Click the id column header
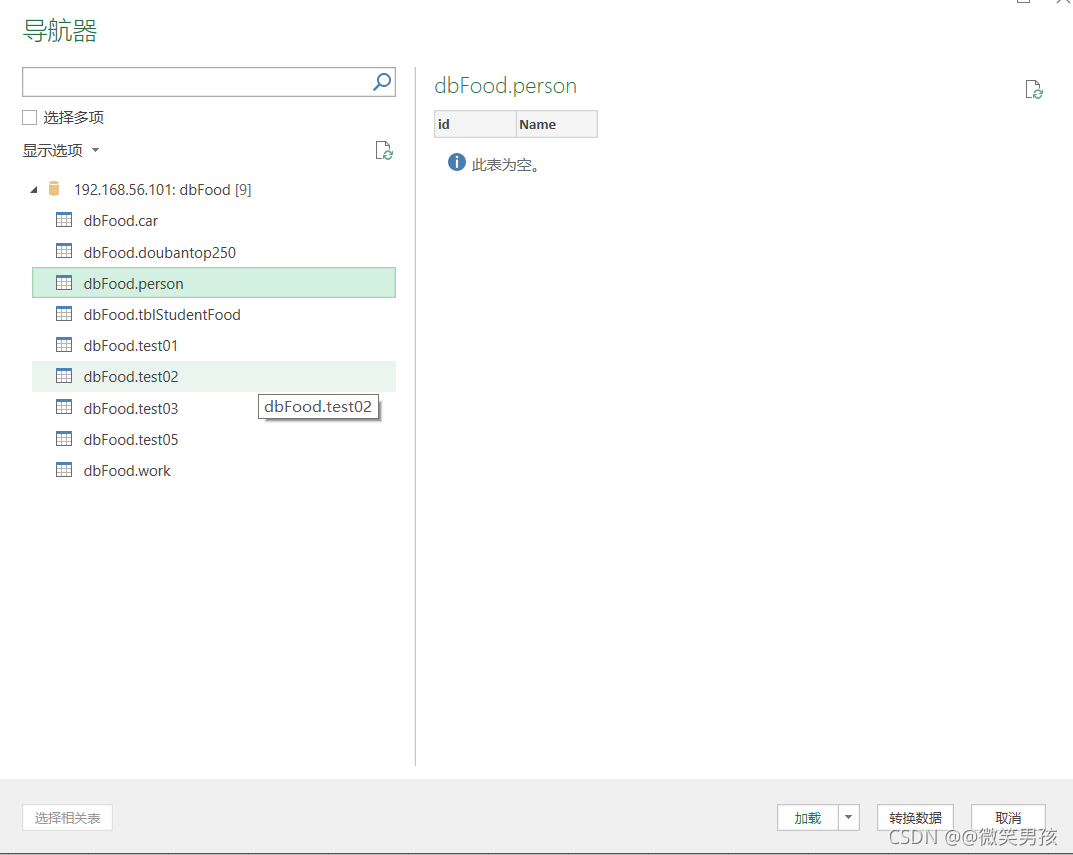Image resolution: width=1073 pixels, height=855 pixels. [475, 124]
